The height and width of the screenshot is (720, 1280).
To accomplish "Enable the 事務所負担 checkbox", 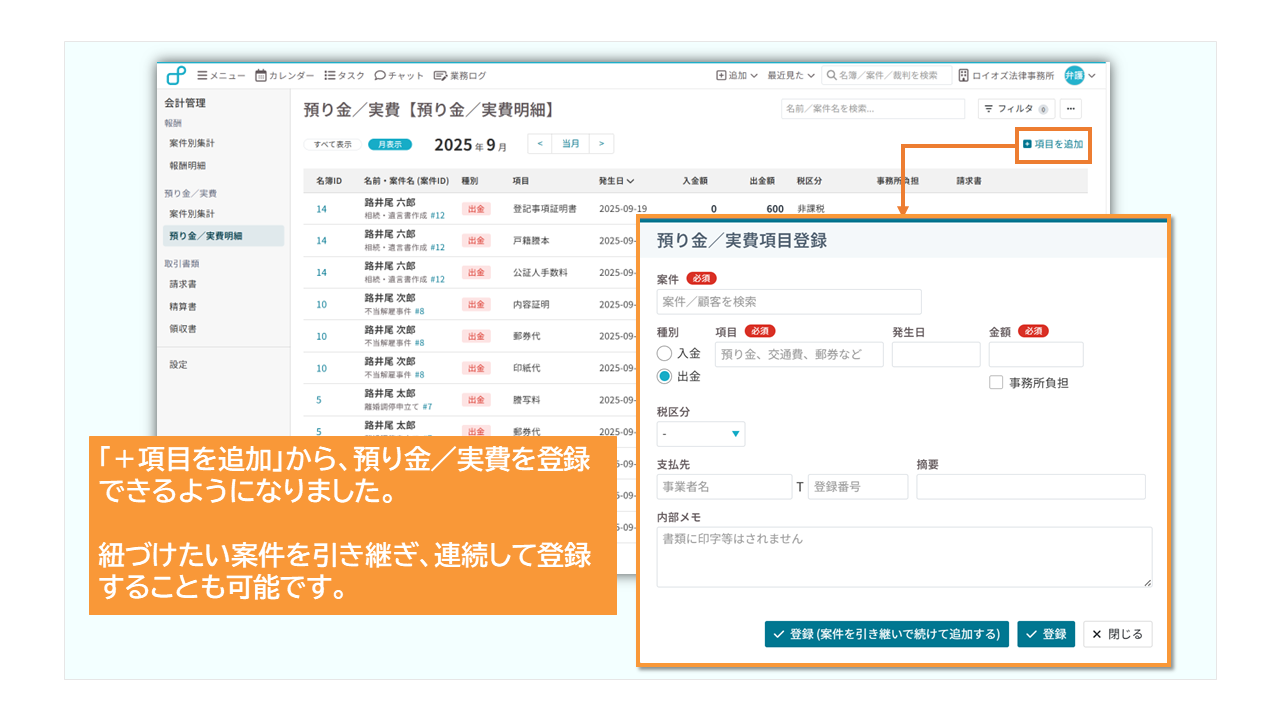I will [x=996, y=382].
